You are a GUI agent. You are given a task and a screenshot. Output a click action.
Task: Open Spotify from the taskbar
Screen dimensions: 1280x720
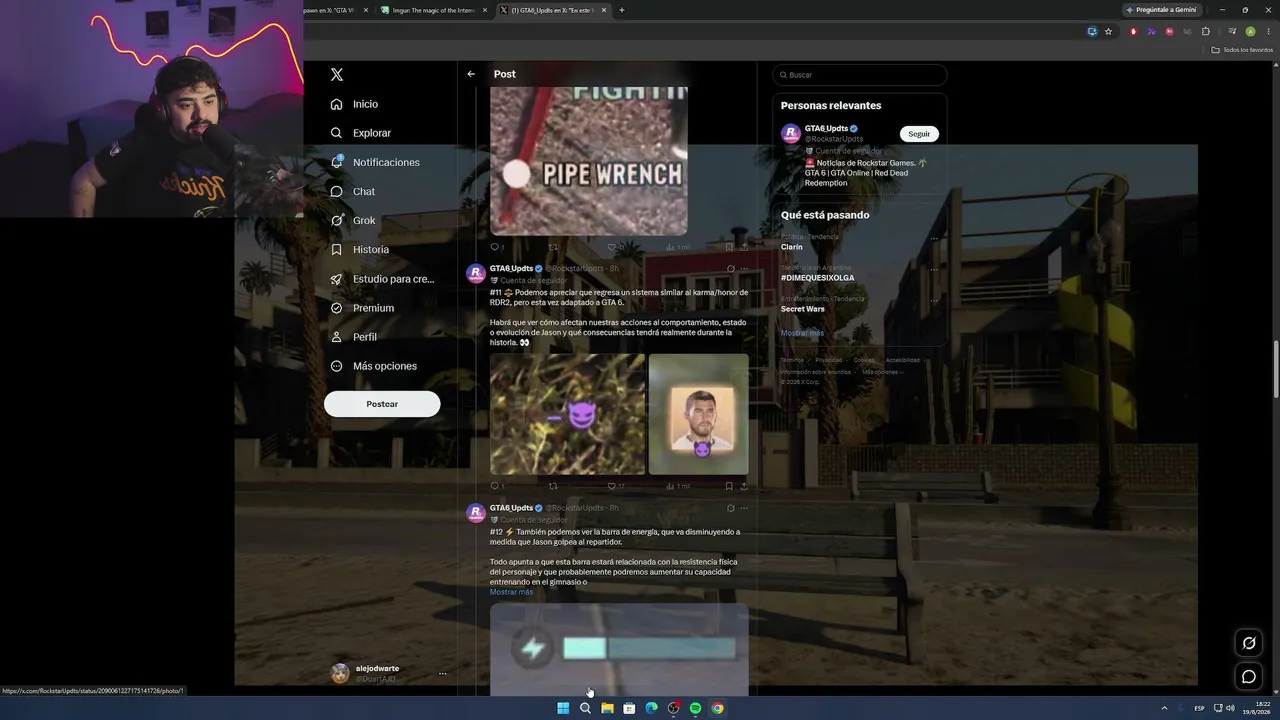point(695,708)
